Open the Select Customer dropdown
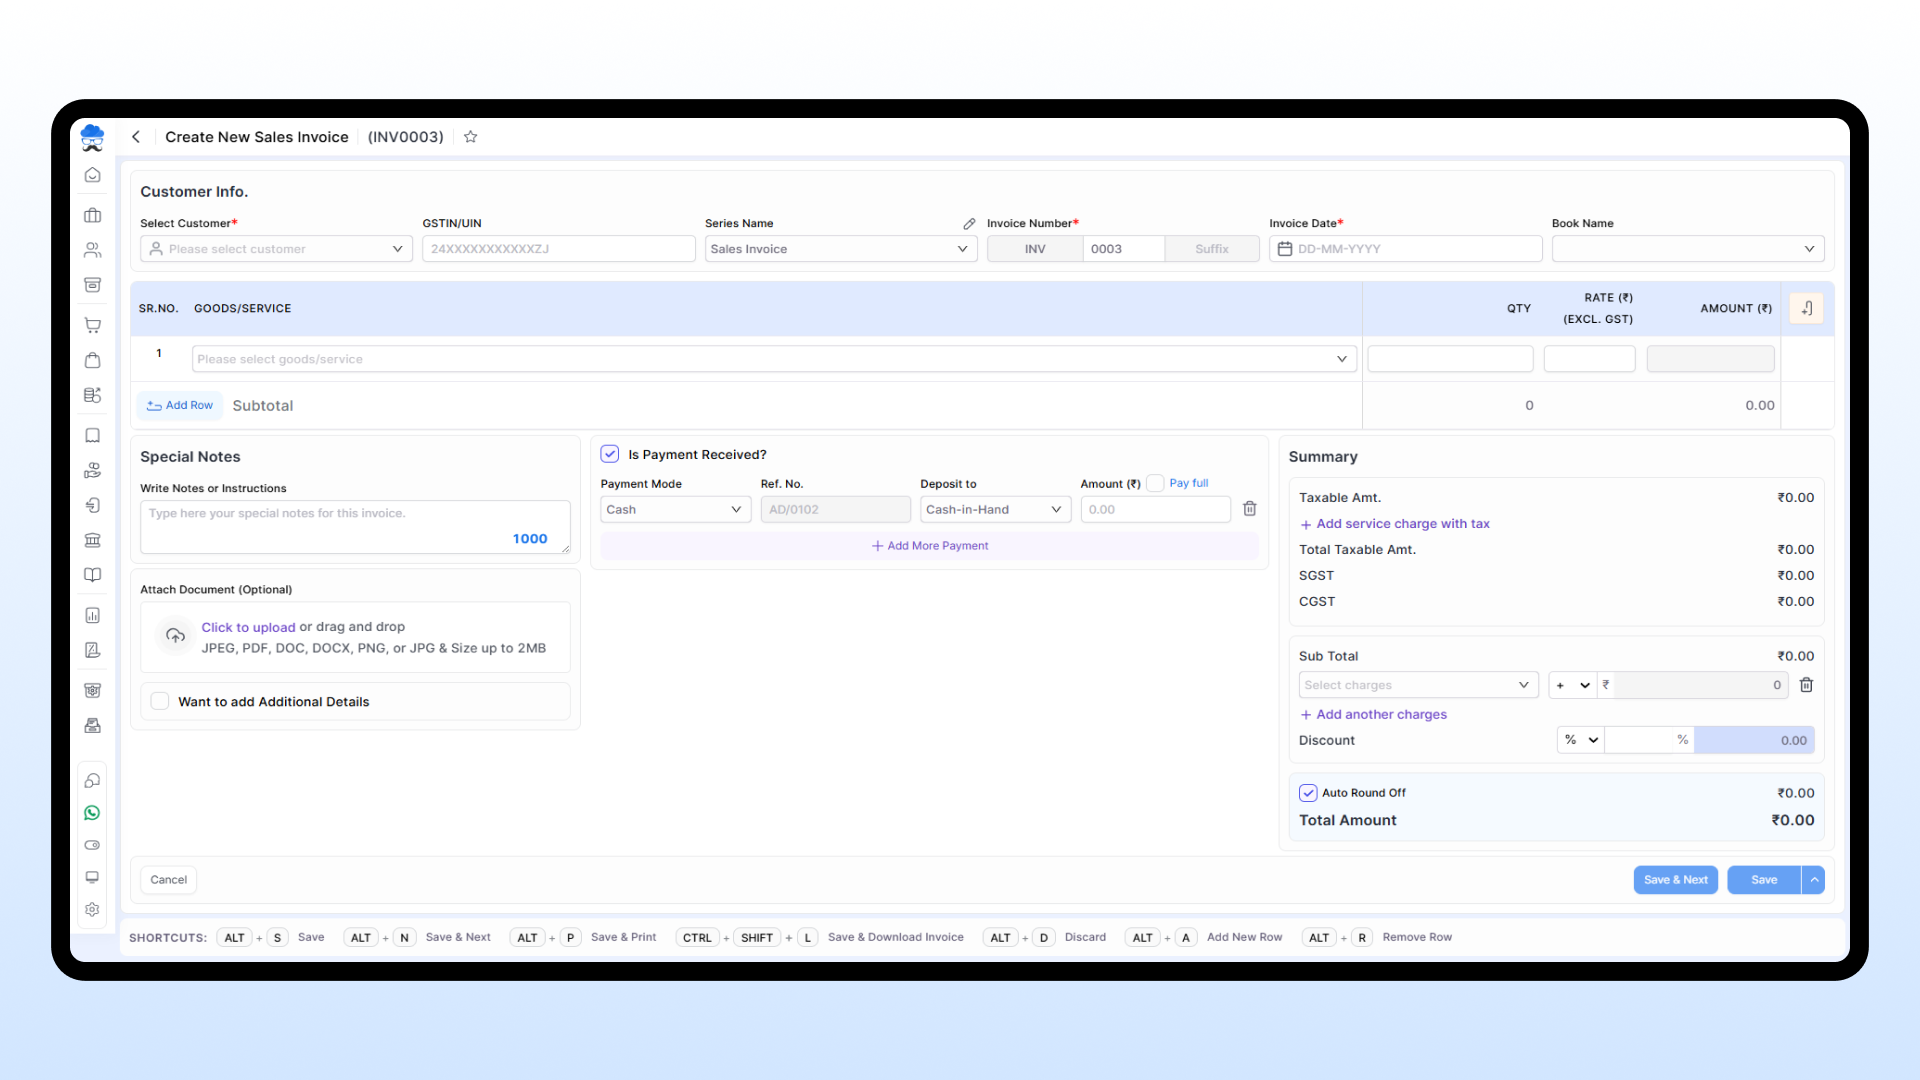 pyautogui.click(x=276, y=248)
